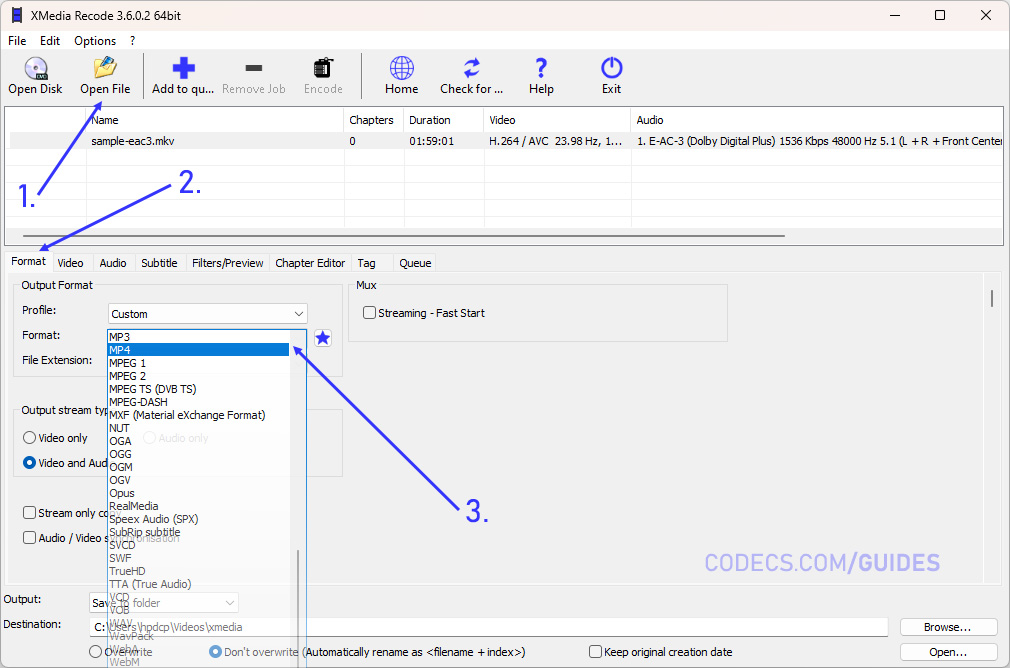Choose MP4 in the format list

tap(198, 350)
